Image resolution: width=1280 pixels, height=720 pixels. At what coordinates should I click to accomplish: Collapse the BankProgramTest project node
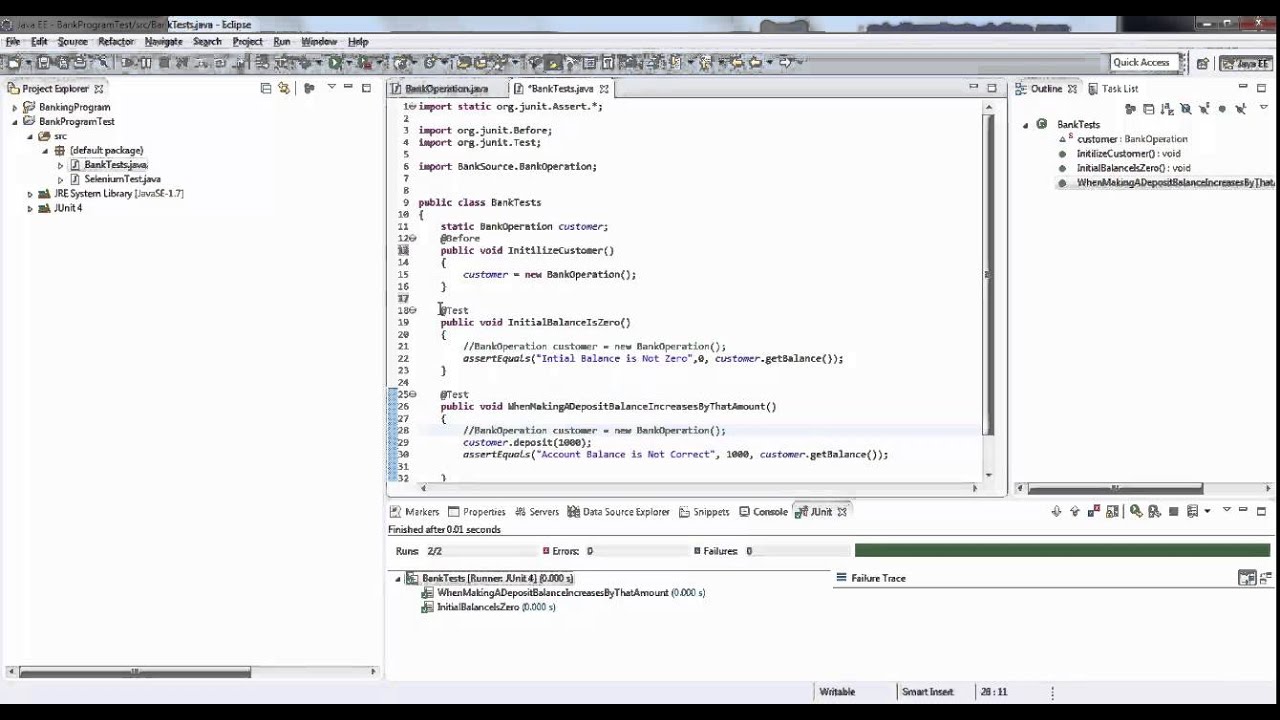coord(14,122)
